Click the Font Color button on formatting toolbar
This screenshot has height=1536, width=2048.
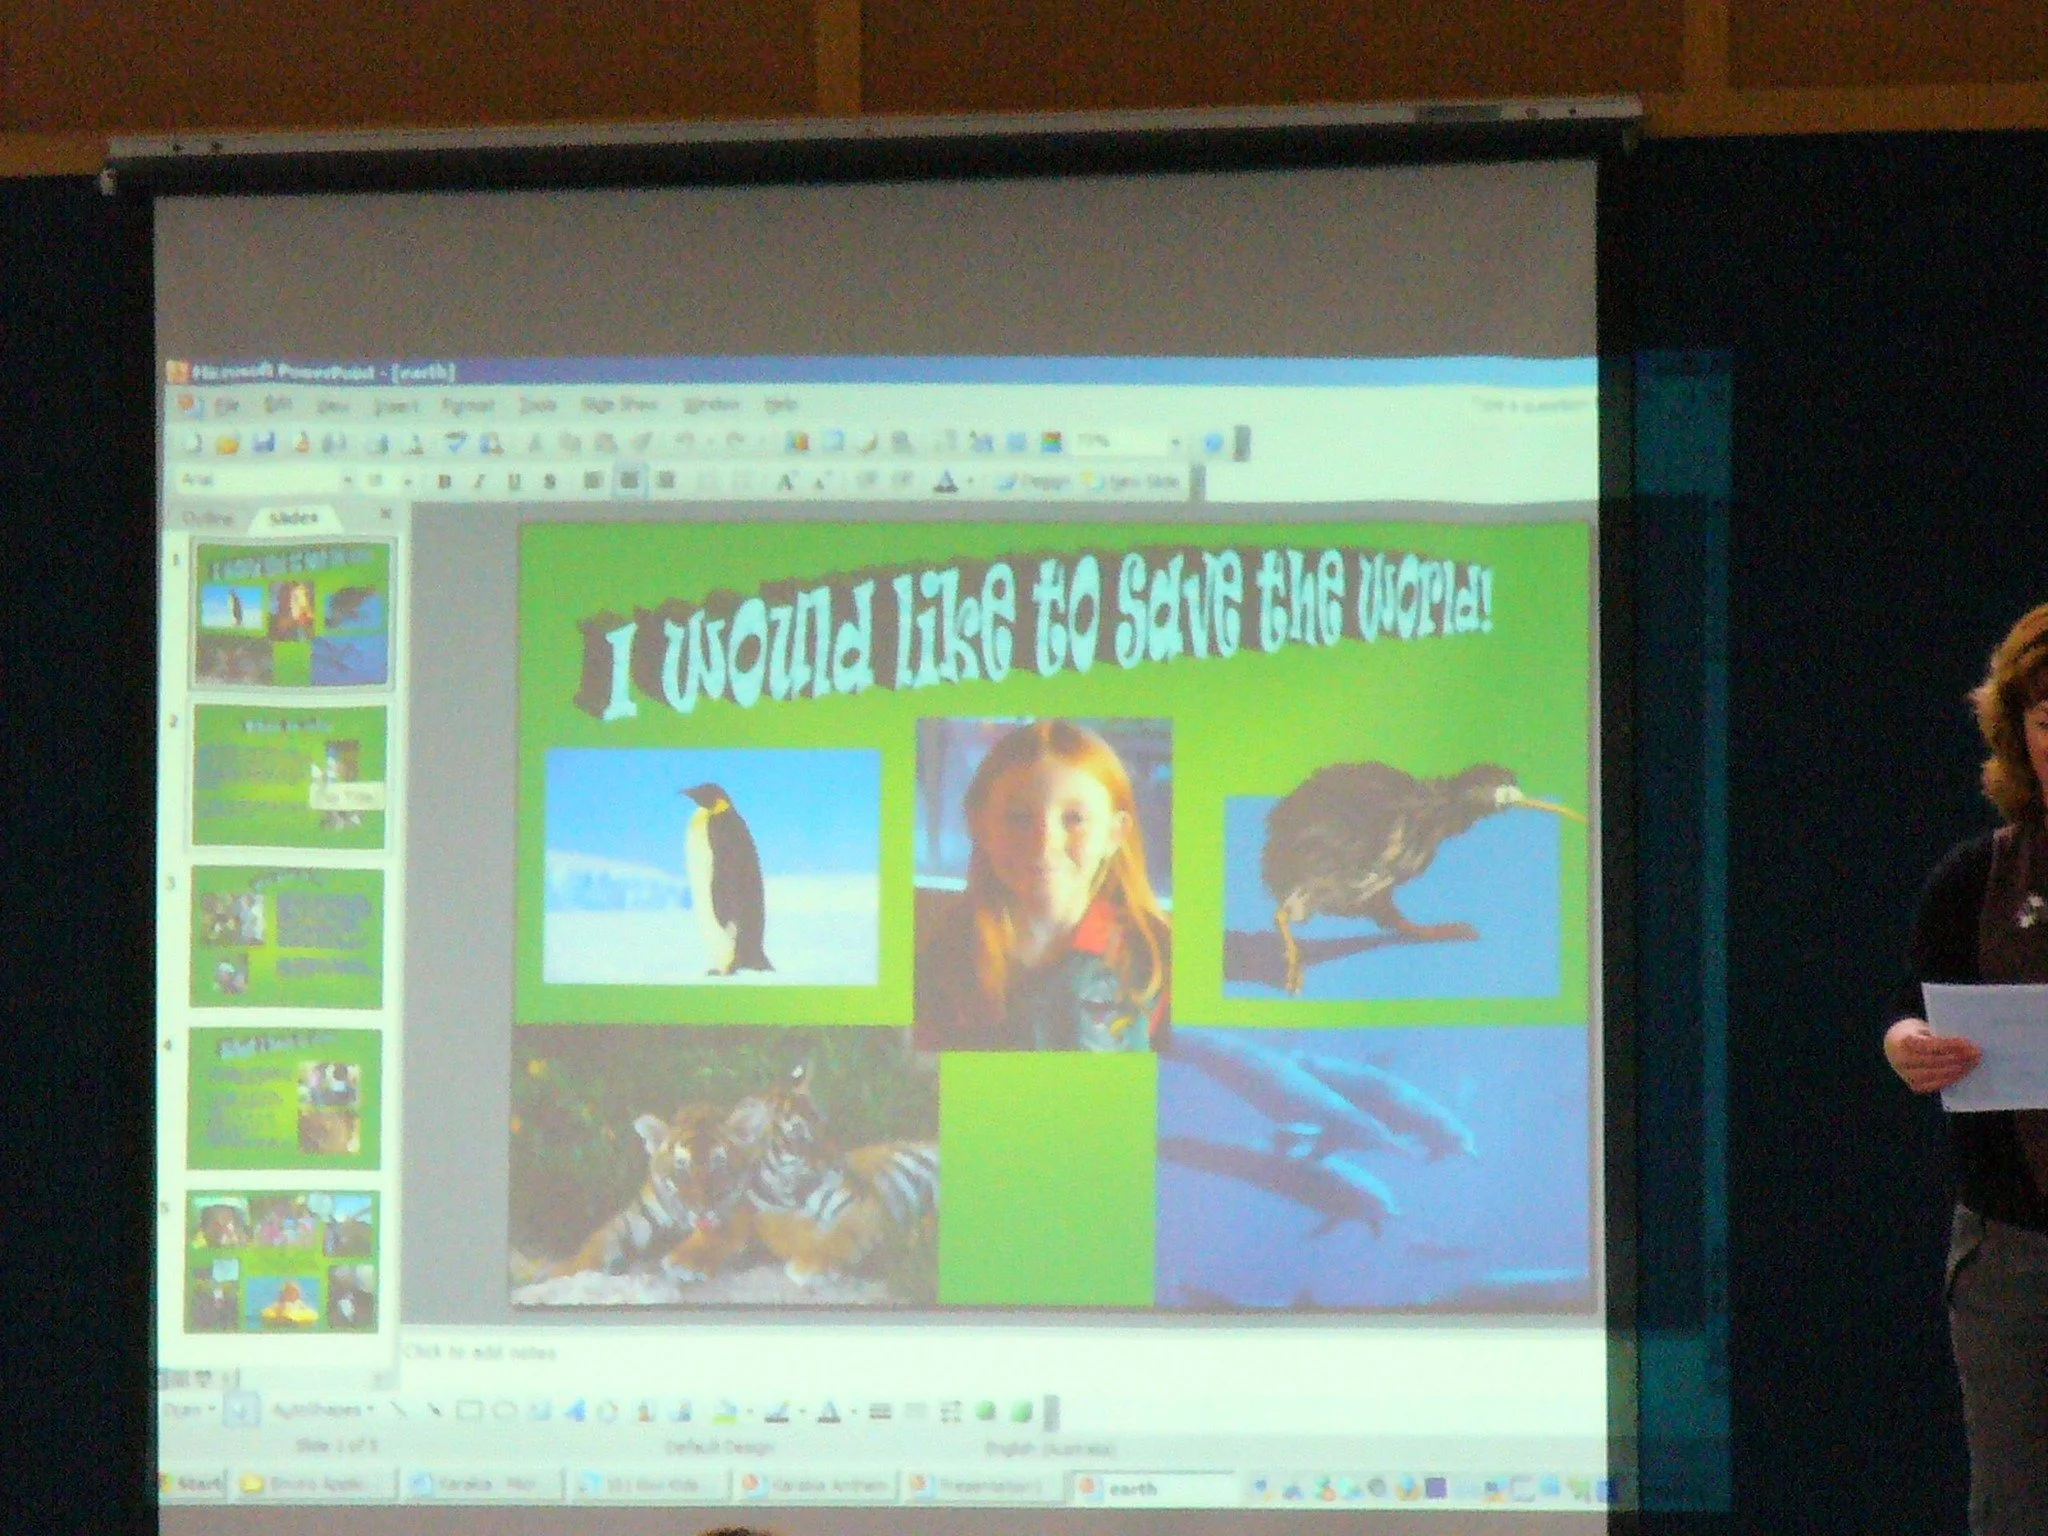click(x=945, y=482)
